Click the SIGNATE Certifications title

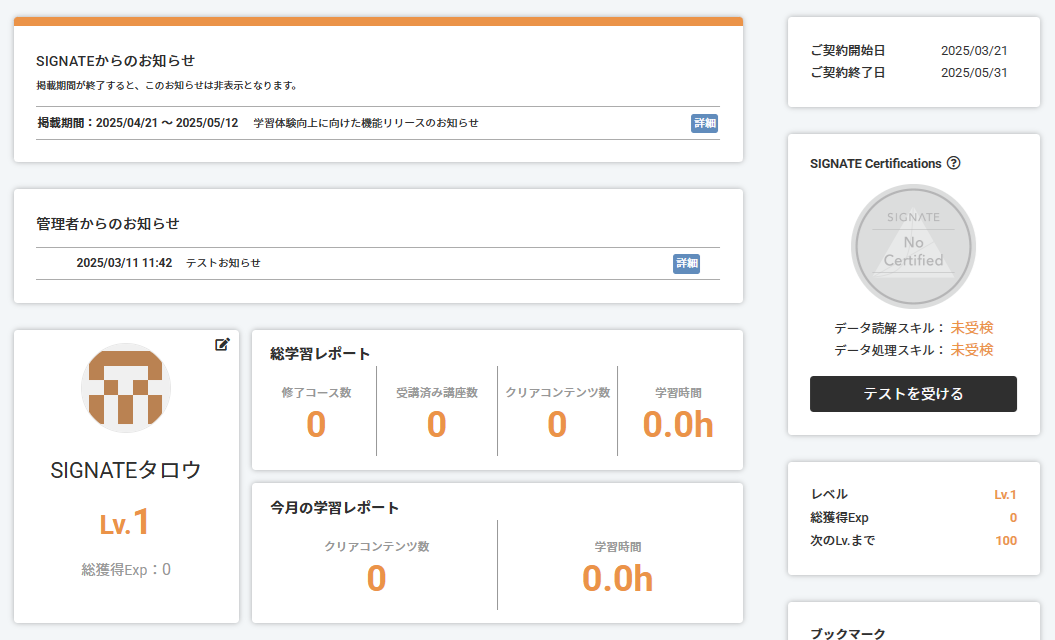875,164
